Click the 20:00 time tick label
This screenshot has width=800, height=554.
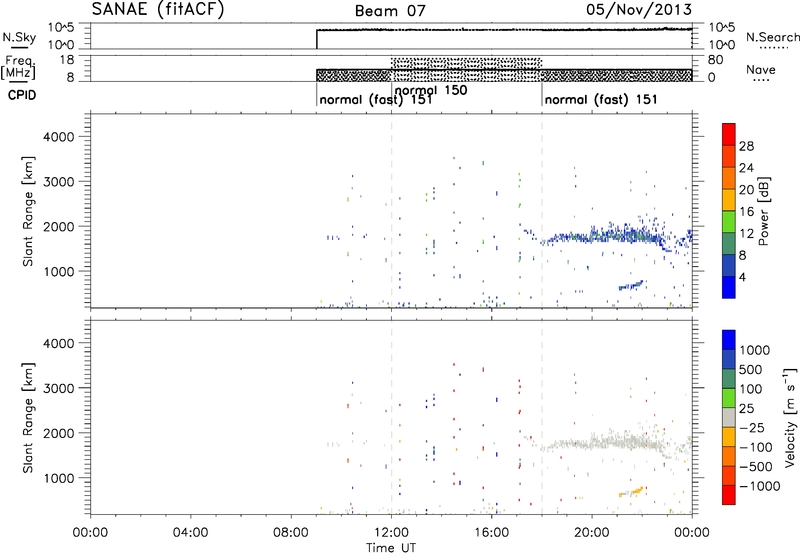coord(592,533)
